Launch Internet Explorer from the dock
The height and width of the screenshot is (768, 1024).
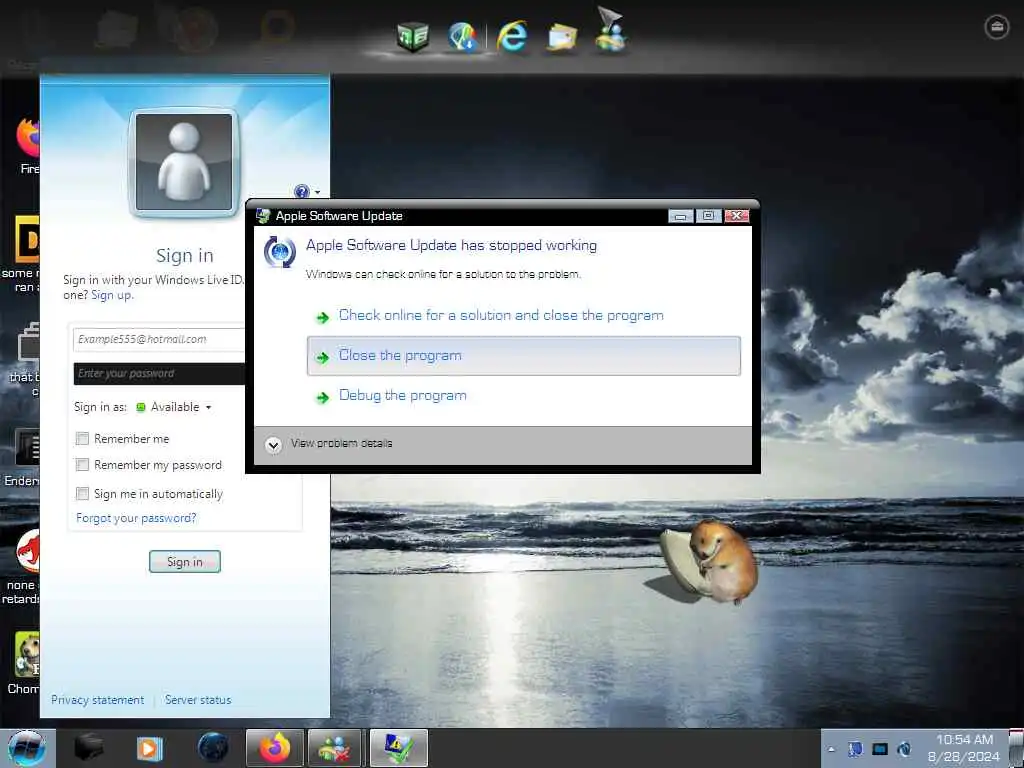(512, 36)
